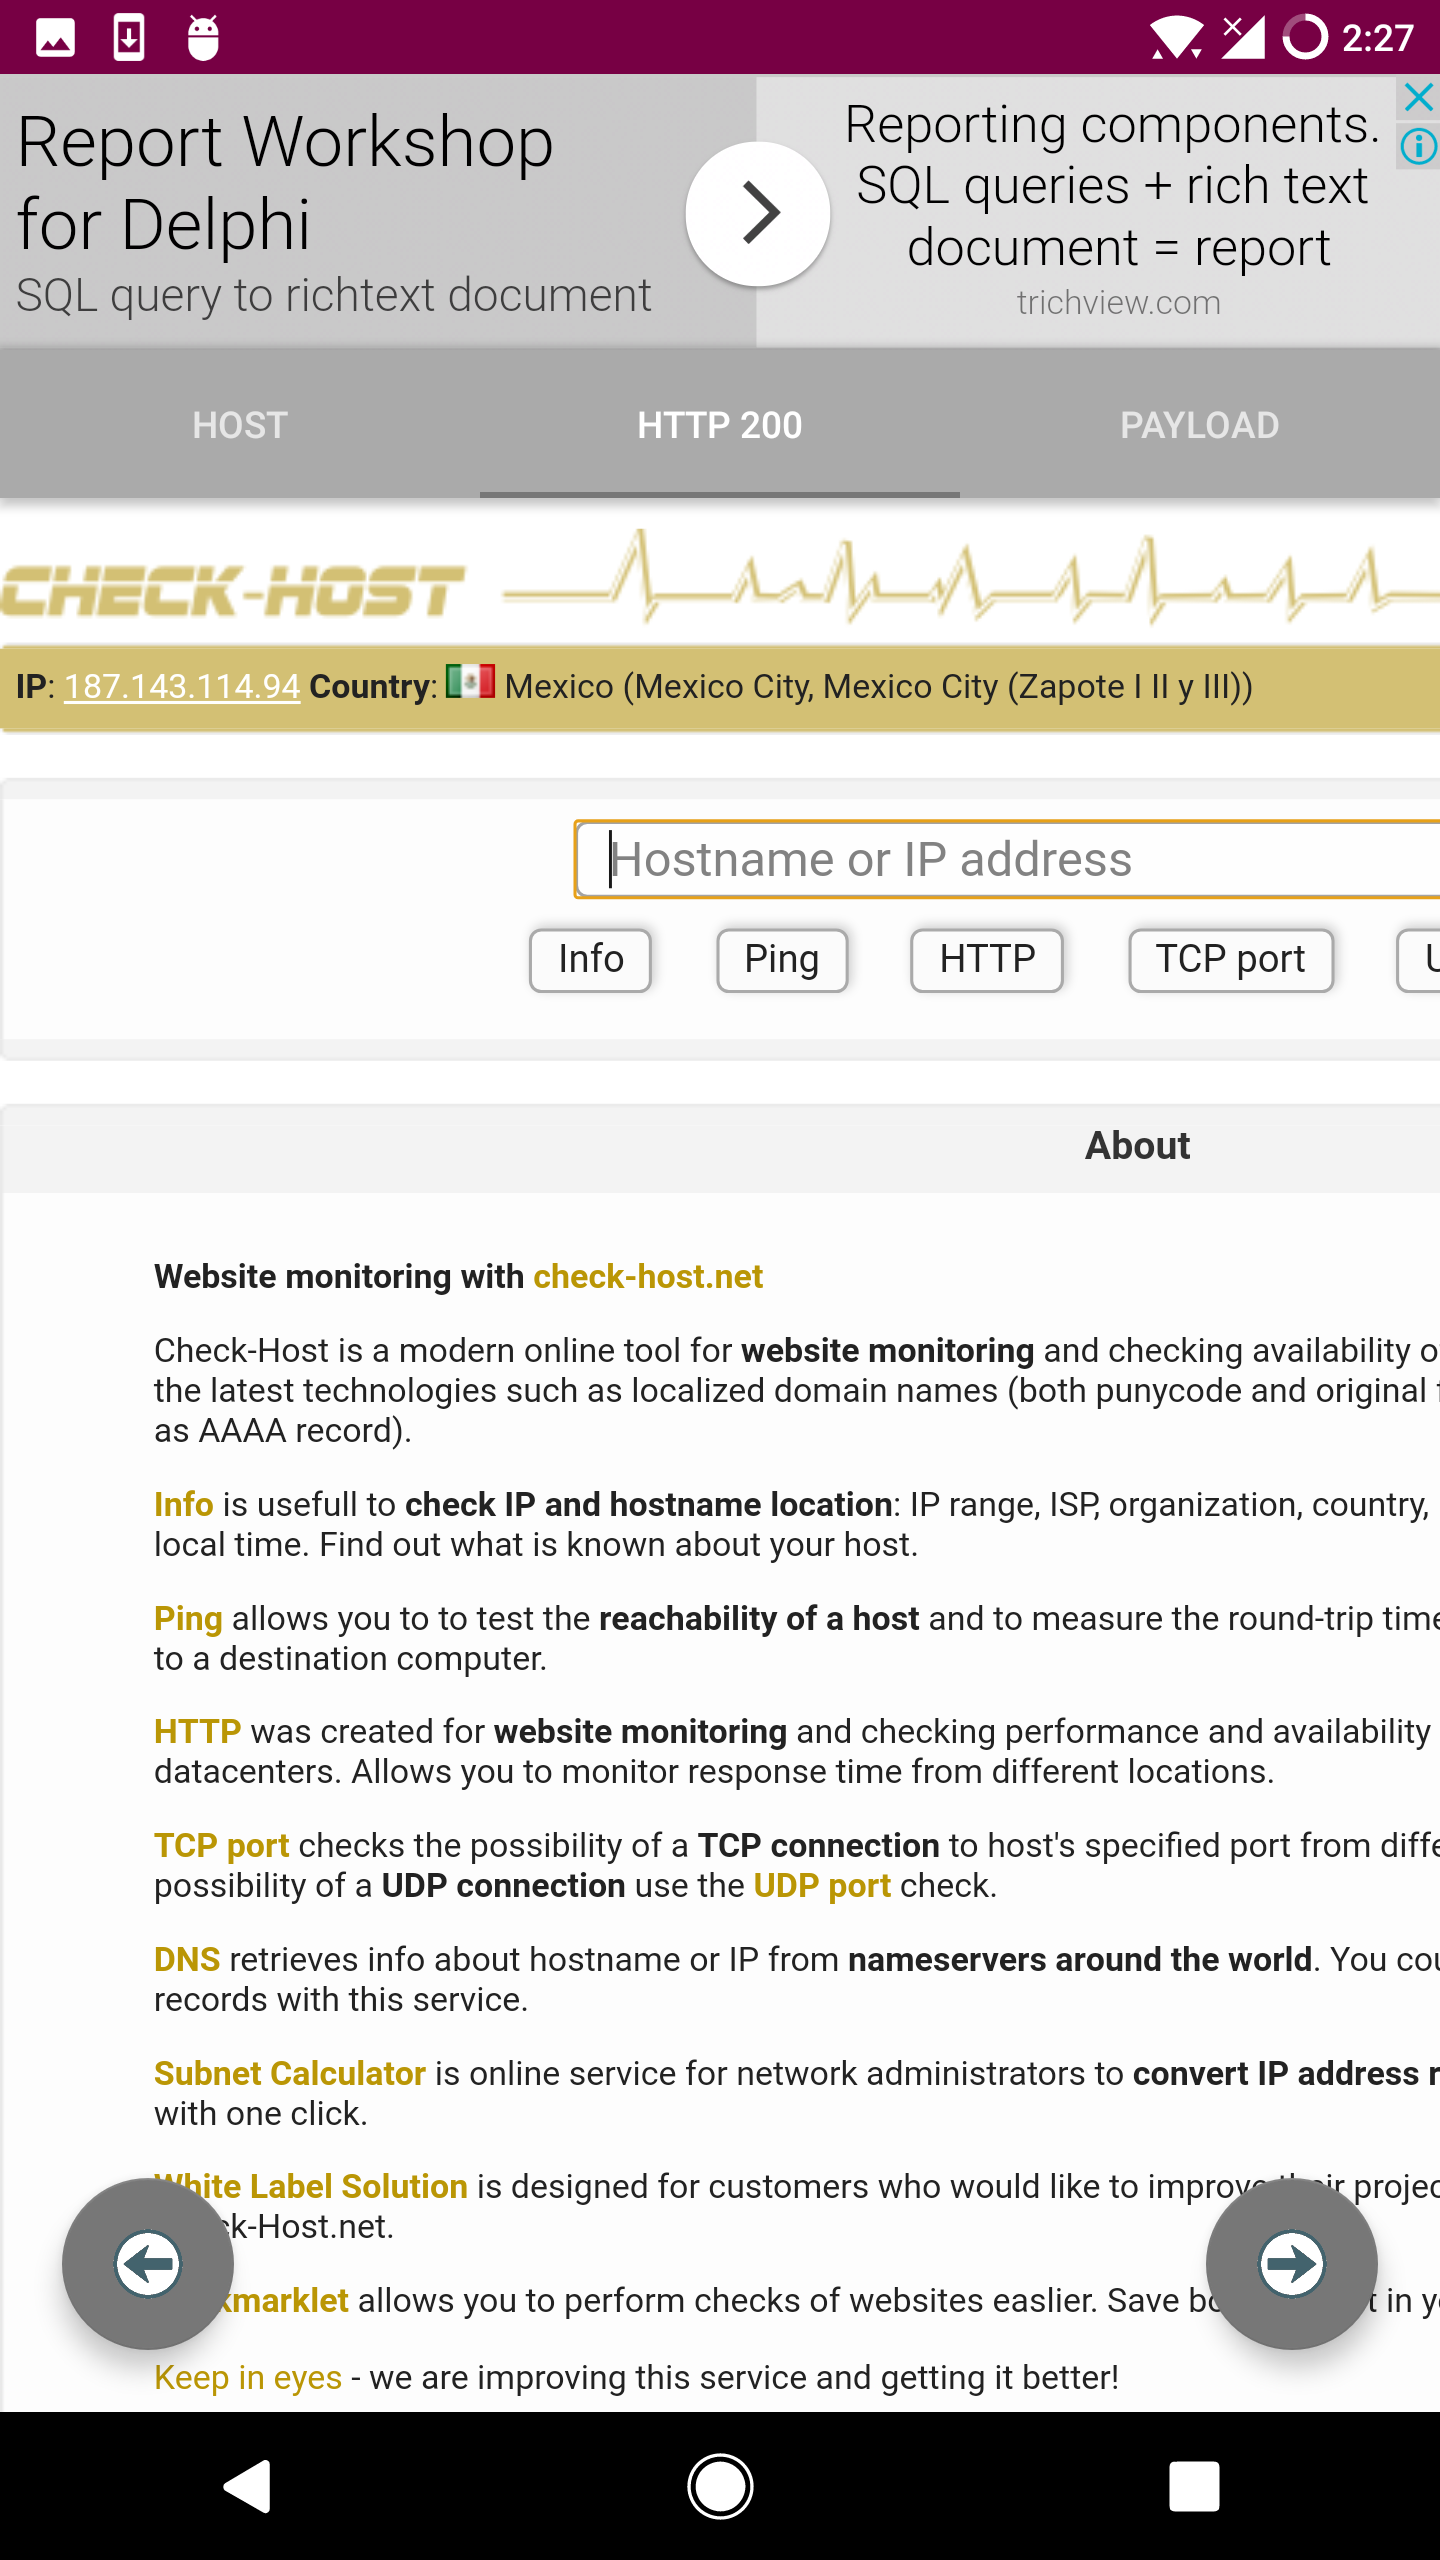Image resolution: width=1440 pixels, height=2560 pixels.
Task: Follow the Ping link in About text
Action: coord(188,1618)
